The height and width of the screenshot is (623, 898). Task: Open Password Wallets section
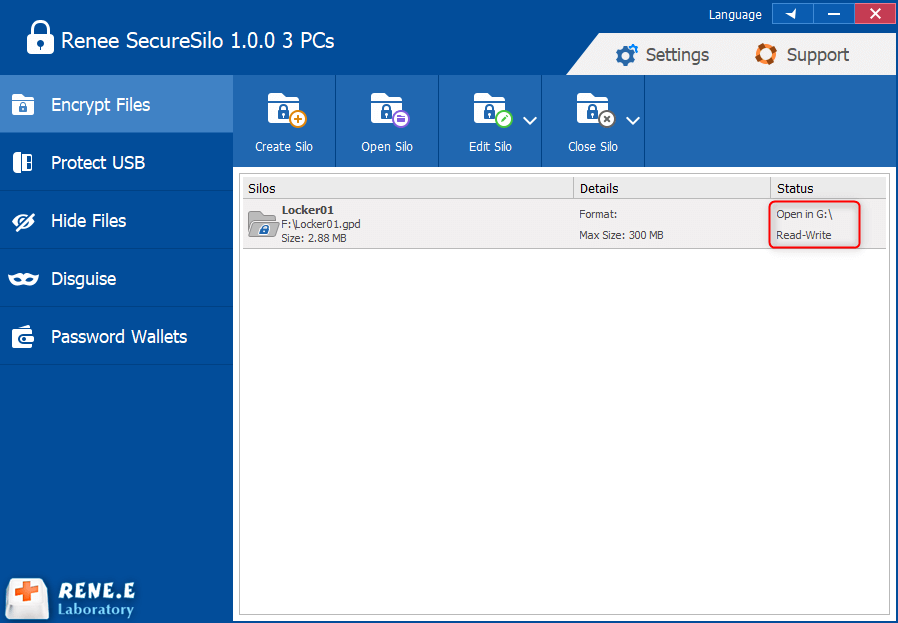(x=116, y=336)
